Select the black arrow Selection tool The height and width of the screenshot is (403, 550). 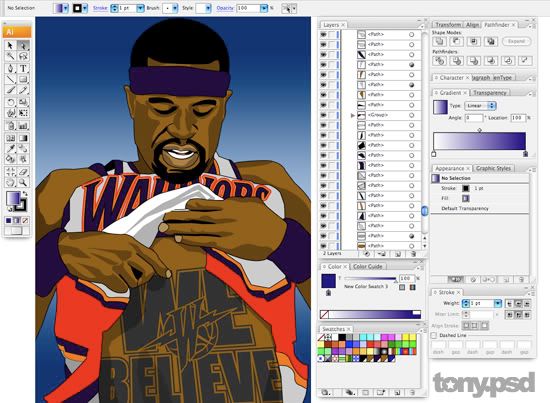click(10, 45)
